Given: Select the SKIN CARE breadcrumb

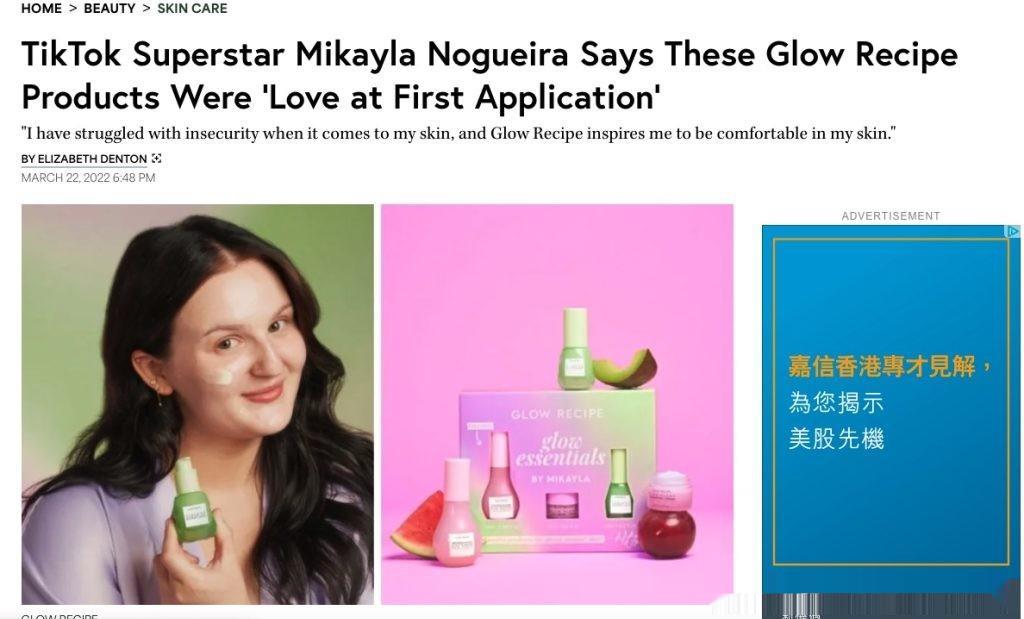Looking at the screenshot, I should coord(192,8).
